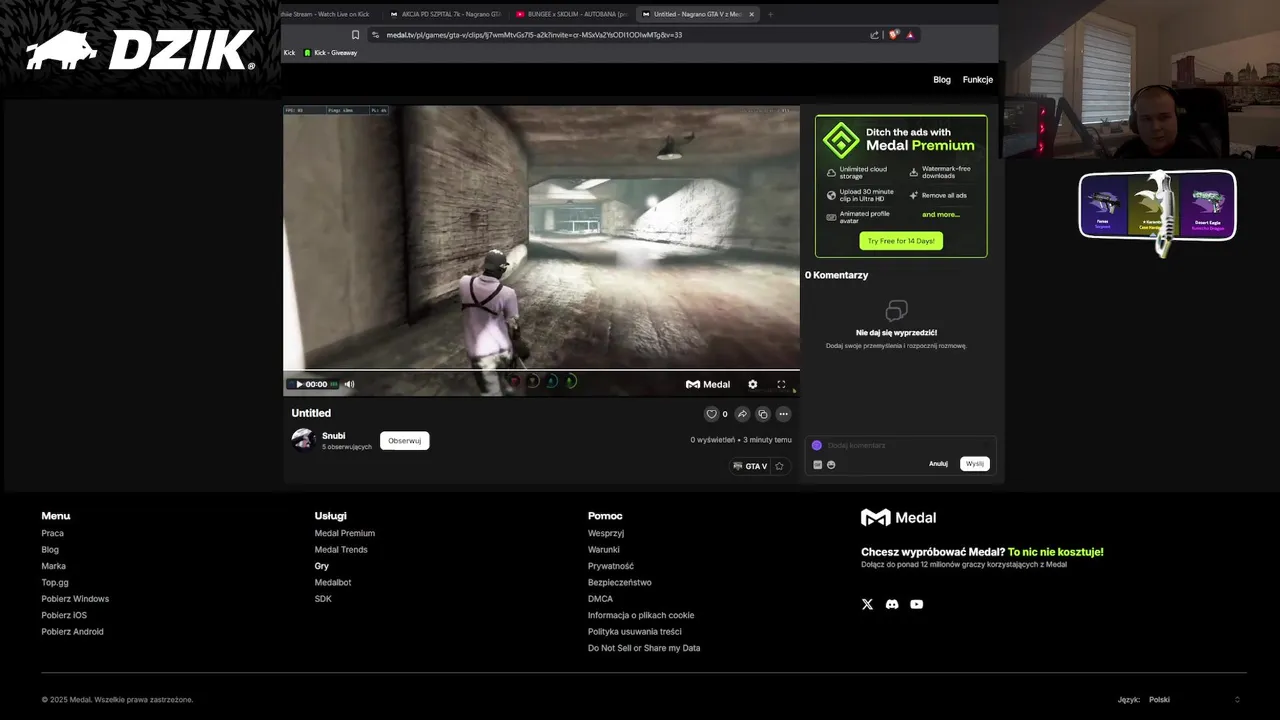Open the Gry footer link
The image size is (1280, 720).
pyautogui.click(x=322, y=566)
